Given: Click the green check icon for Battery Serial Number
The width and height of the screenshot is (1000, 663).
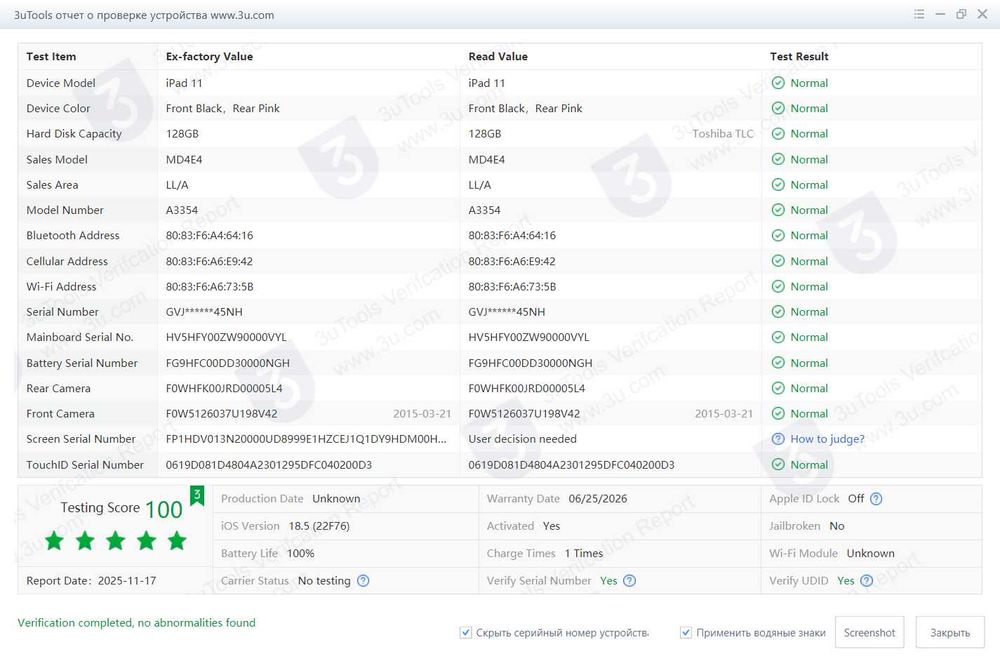Looking at the screenshot, I should [x=778, y=363].
